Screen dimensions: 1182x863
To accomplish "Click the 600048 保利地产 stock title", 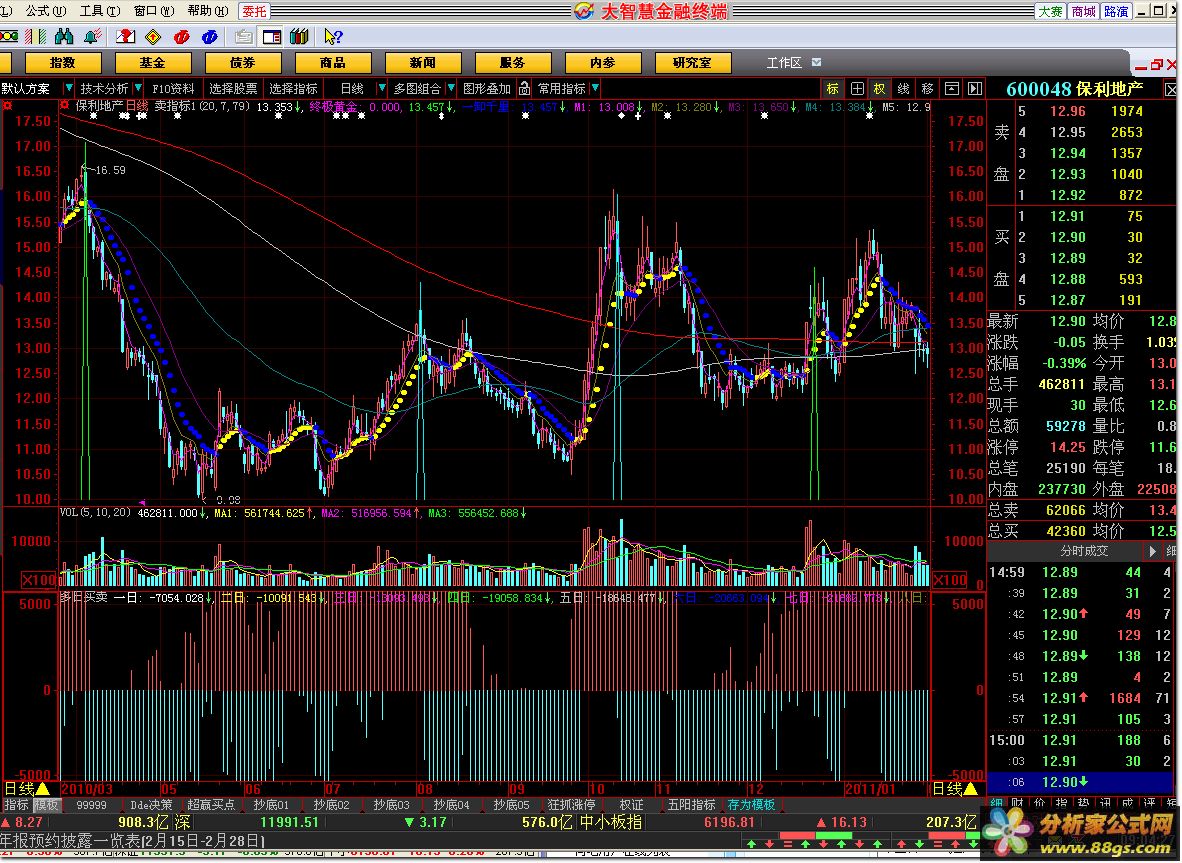I will (x=1074, y=89).
